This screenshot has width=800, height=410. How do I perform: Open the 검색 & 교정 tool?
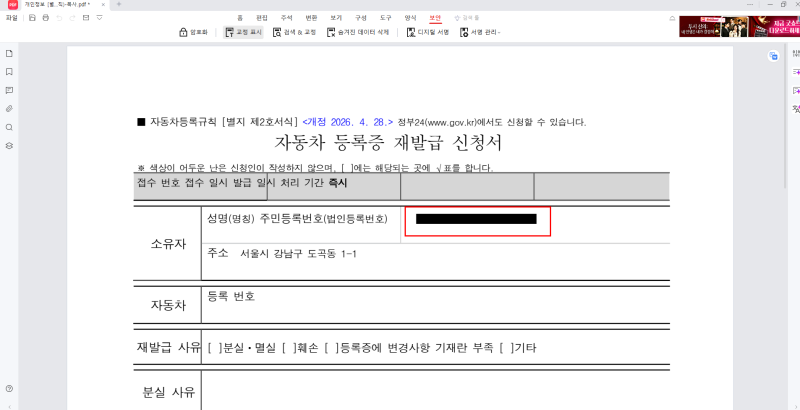294,32
